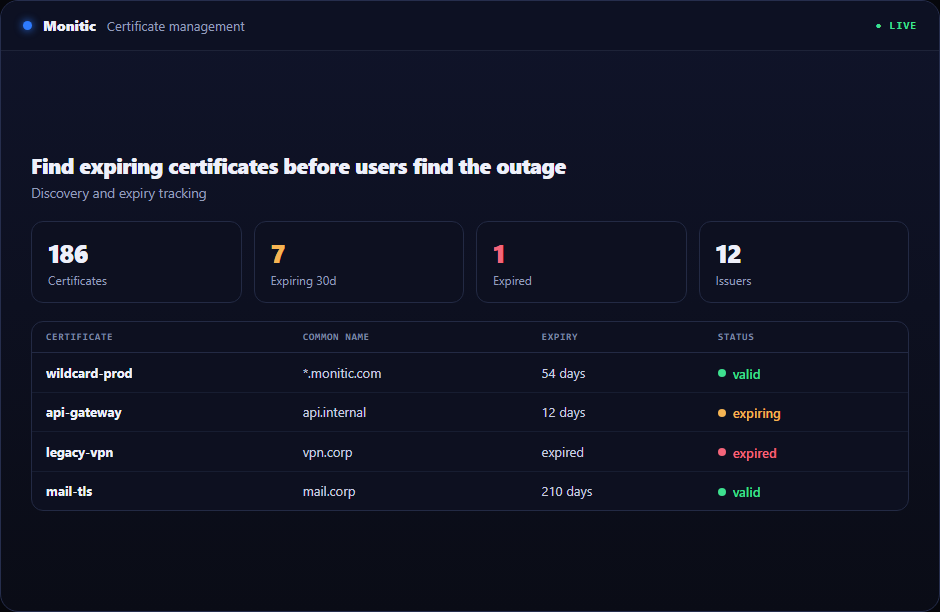Click the blue Monitic logo dot
The image size is (940, 612).
click(x=27, y=26)
